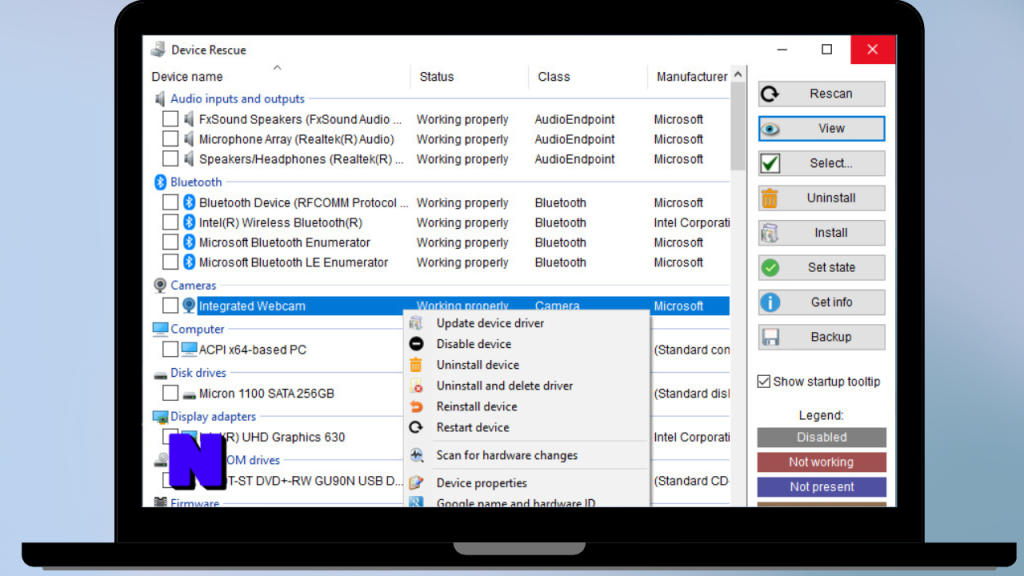Click the monitor icon beside ACPI x64-based PC

tap(189, 349)
